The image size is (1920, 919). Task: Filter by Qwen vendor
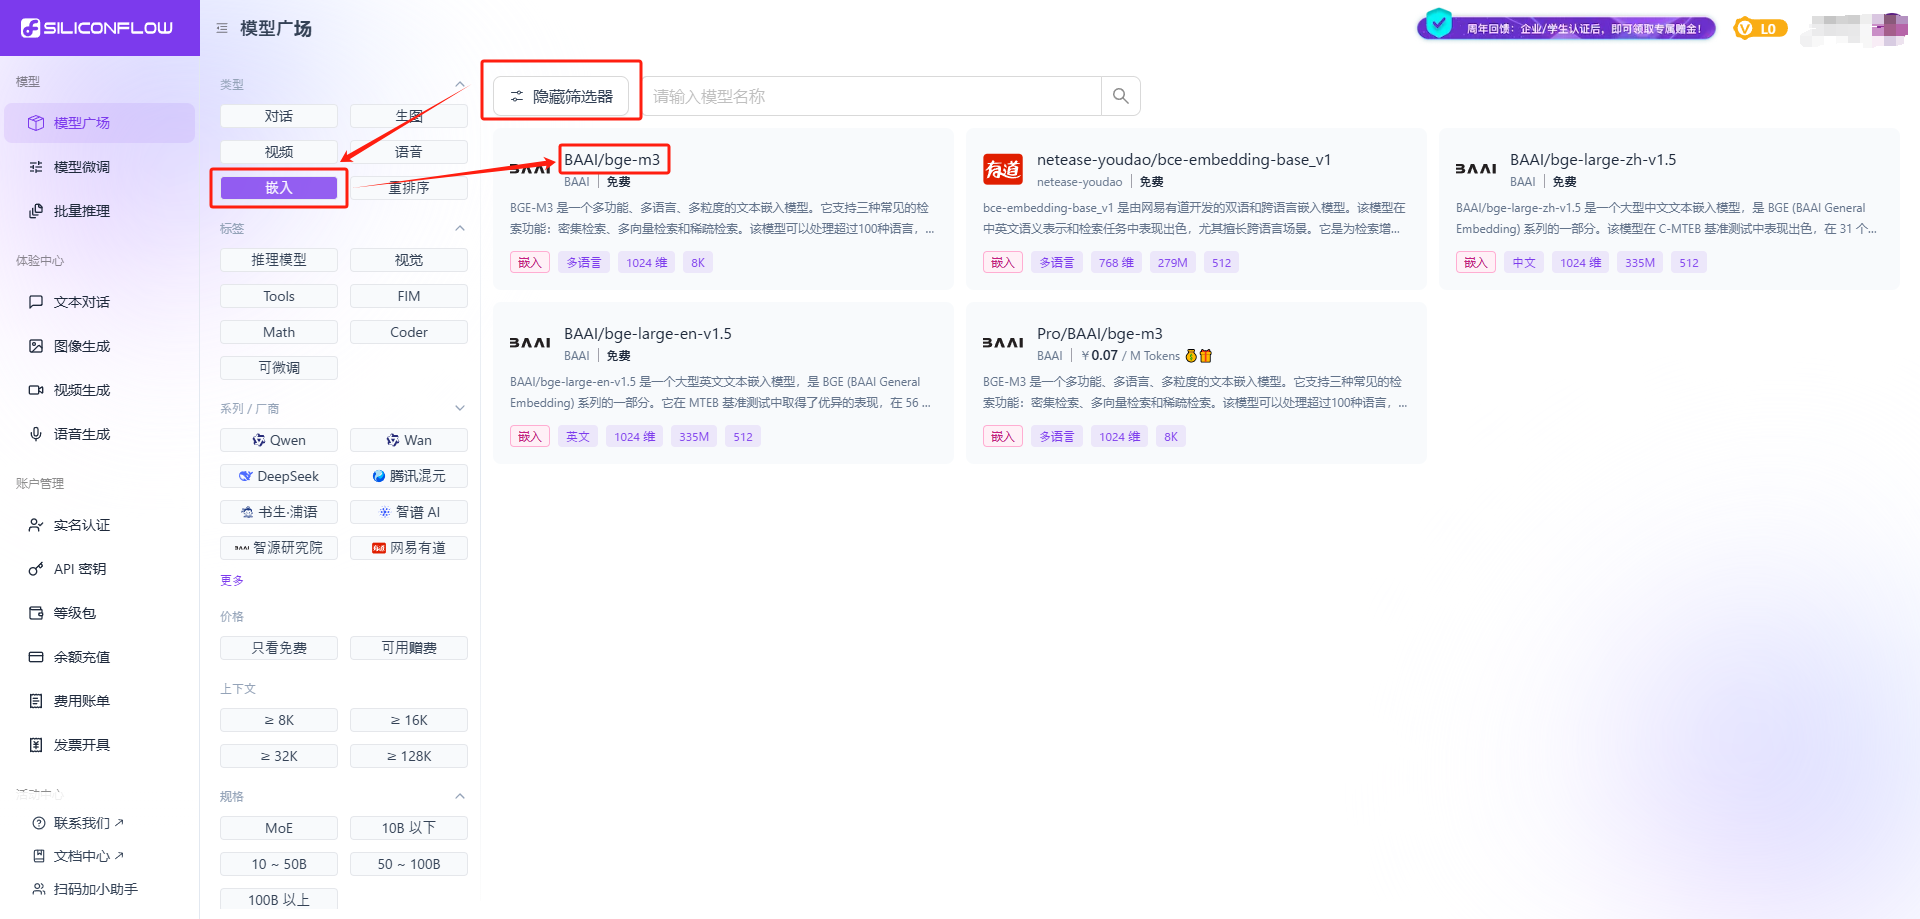click(x=279, y=440)
